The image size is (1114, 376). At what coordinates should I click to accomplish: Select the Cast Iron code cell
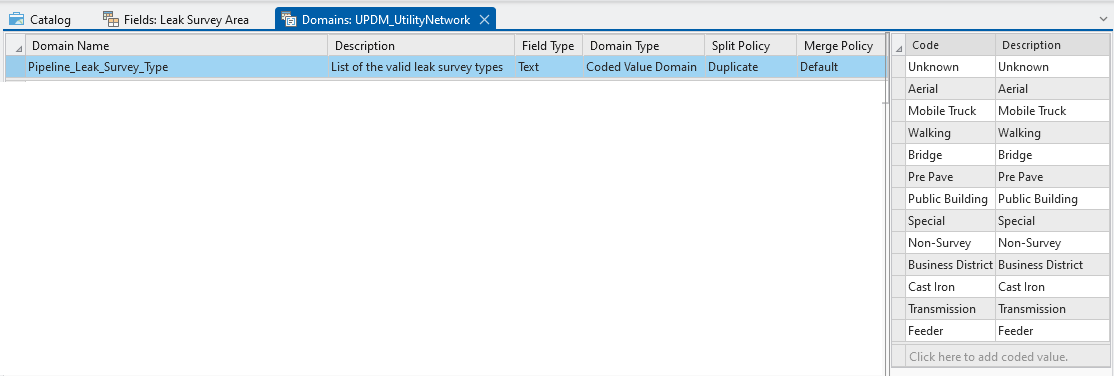click(951, 287)
